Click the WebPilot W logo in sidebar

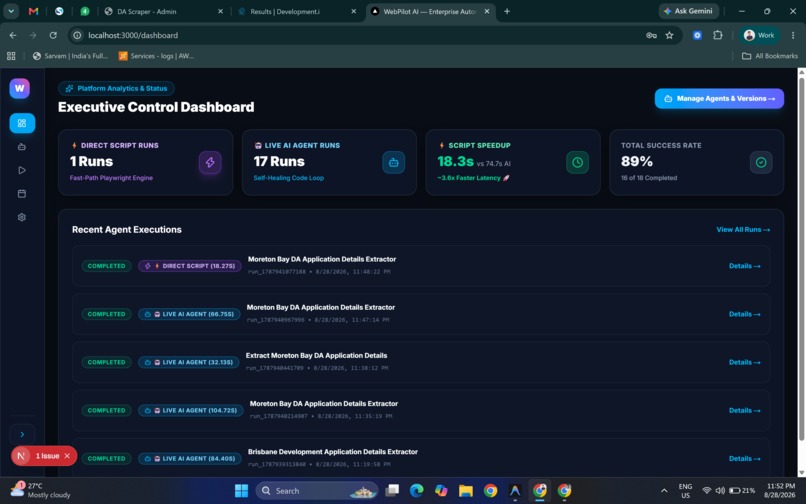[20, 88]
